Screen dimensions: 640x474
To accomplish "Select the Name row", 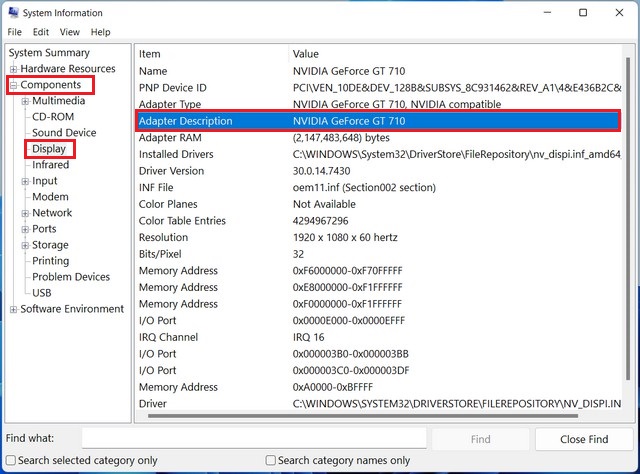I will pos(378,71).
